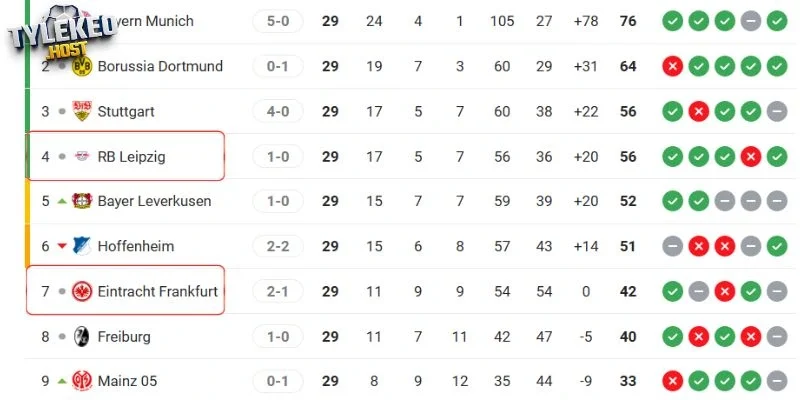Click the Freiburg club crest
This screenshot has width=800, height=400.
click(x=81, y=336)
